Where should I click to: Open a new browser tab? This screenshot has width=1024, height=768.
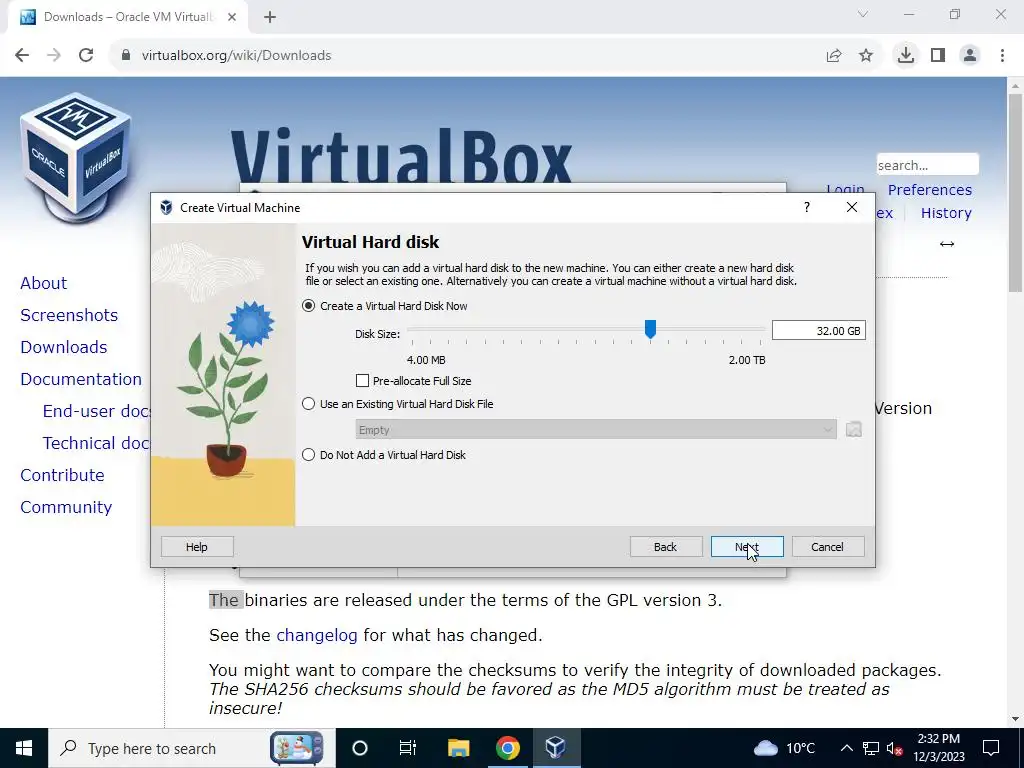pos(270,17)
